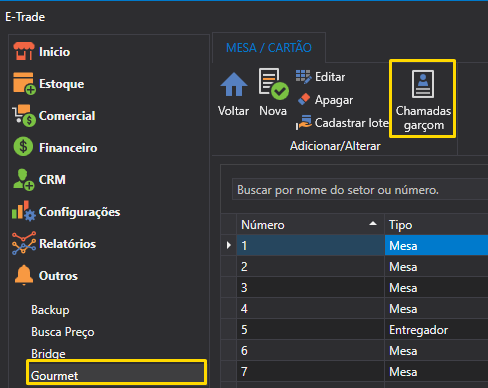Select Backup under Outros
The image size is (488, 388).
pos(50,310)
